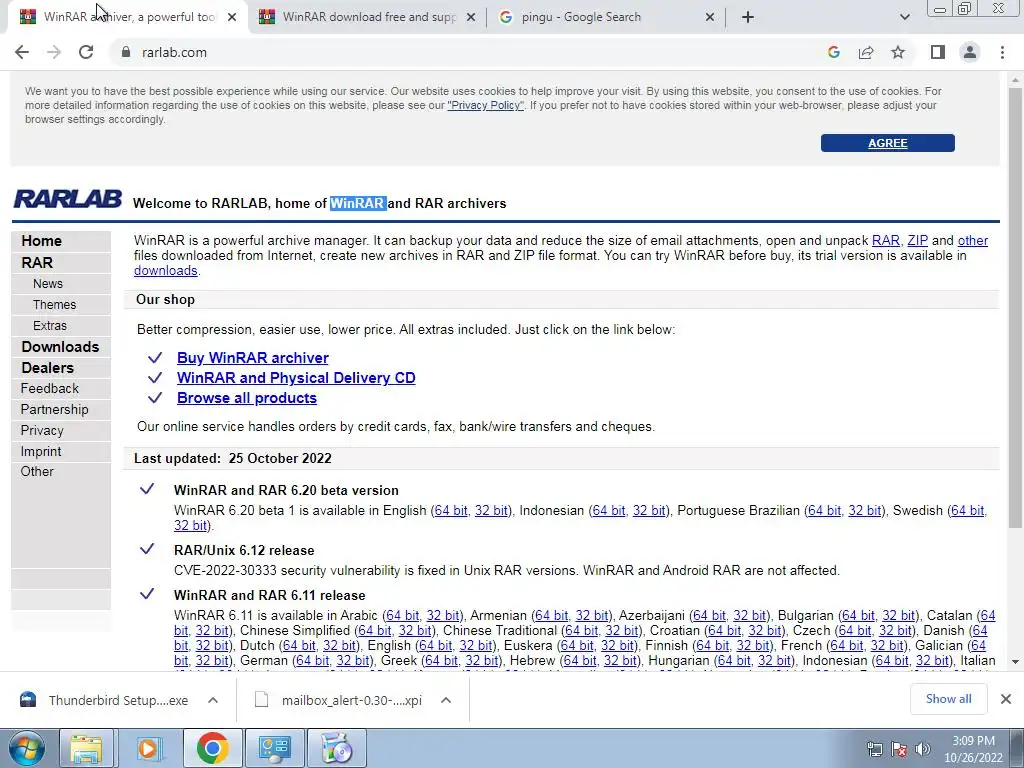
Task: Go to Downloads in the sidebar
Action: [60, 347]
